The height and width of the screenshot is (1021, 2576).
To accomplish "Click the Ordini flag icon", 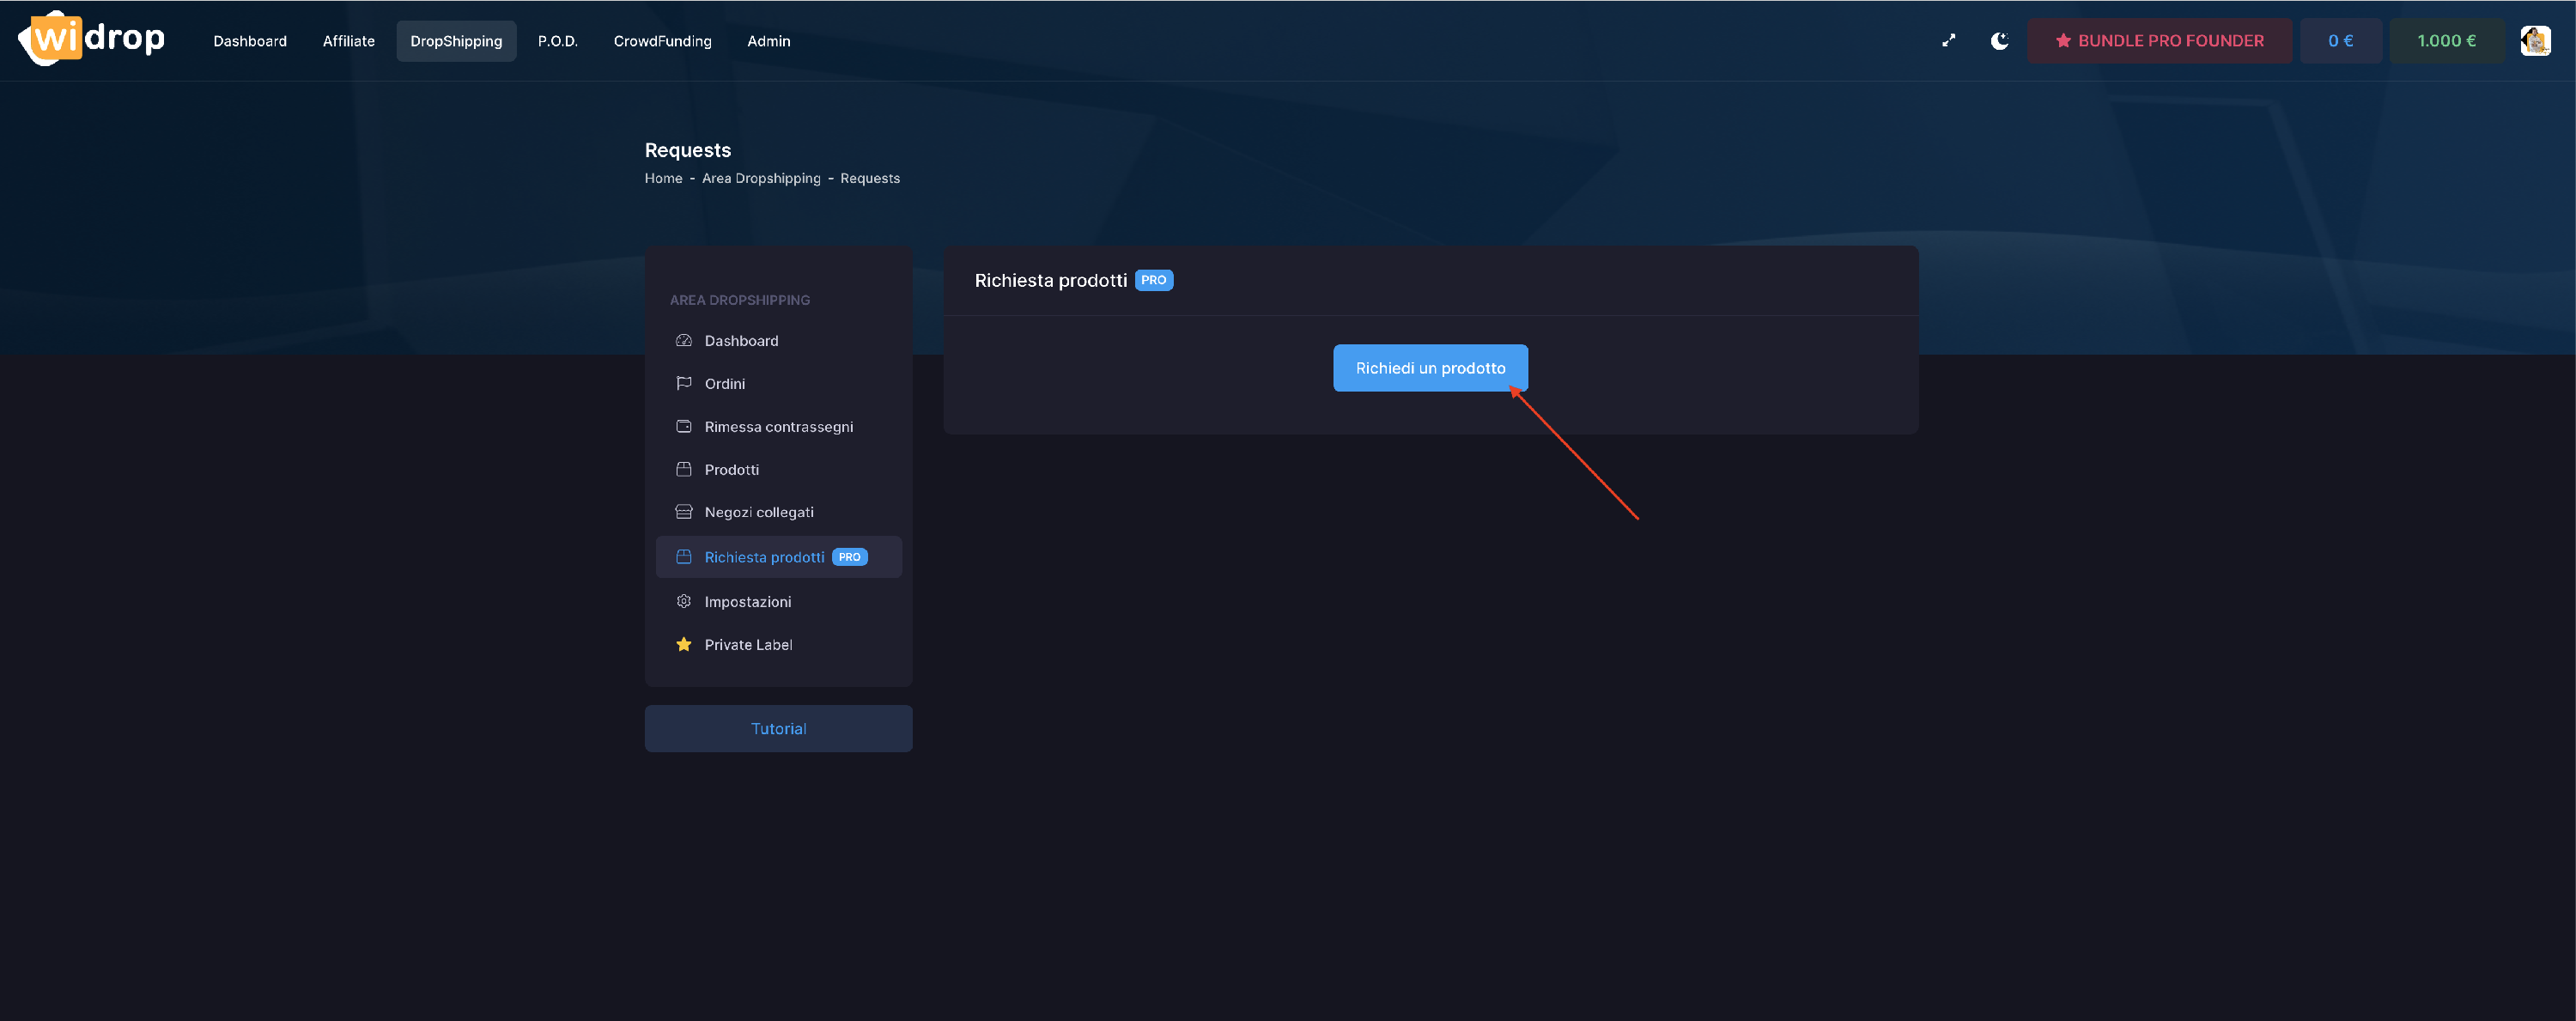I will (x=684, y=384).
